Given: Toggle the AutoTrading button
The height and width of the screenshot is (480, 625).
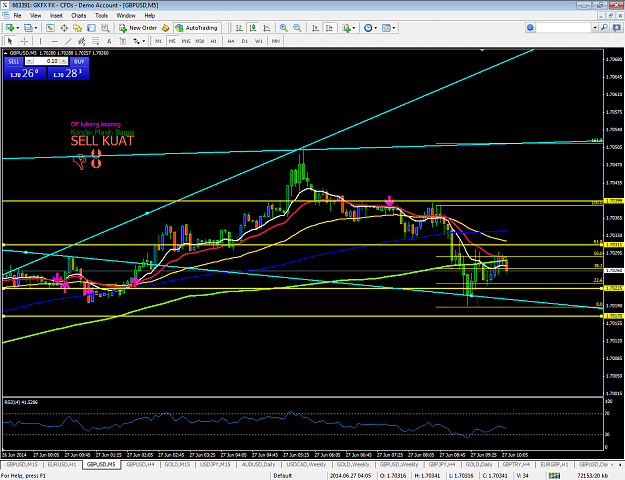Looking at the screenshot, I should (197, 28).
